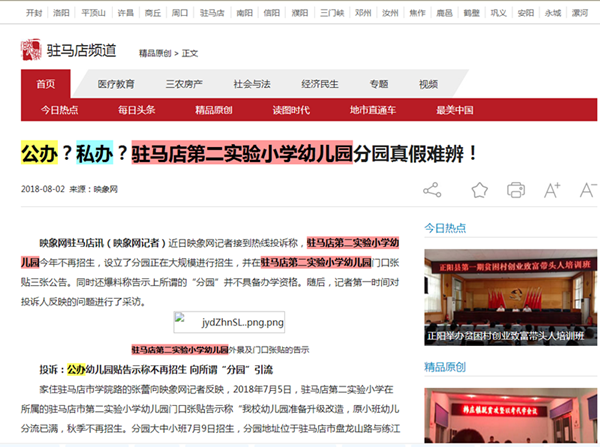
Task: Go to the 鹿邑 city link
Action: pyautogui.click(x=444, y=13)
